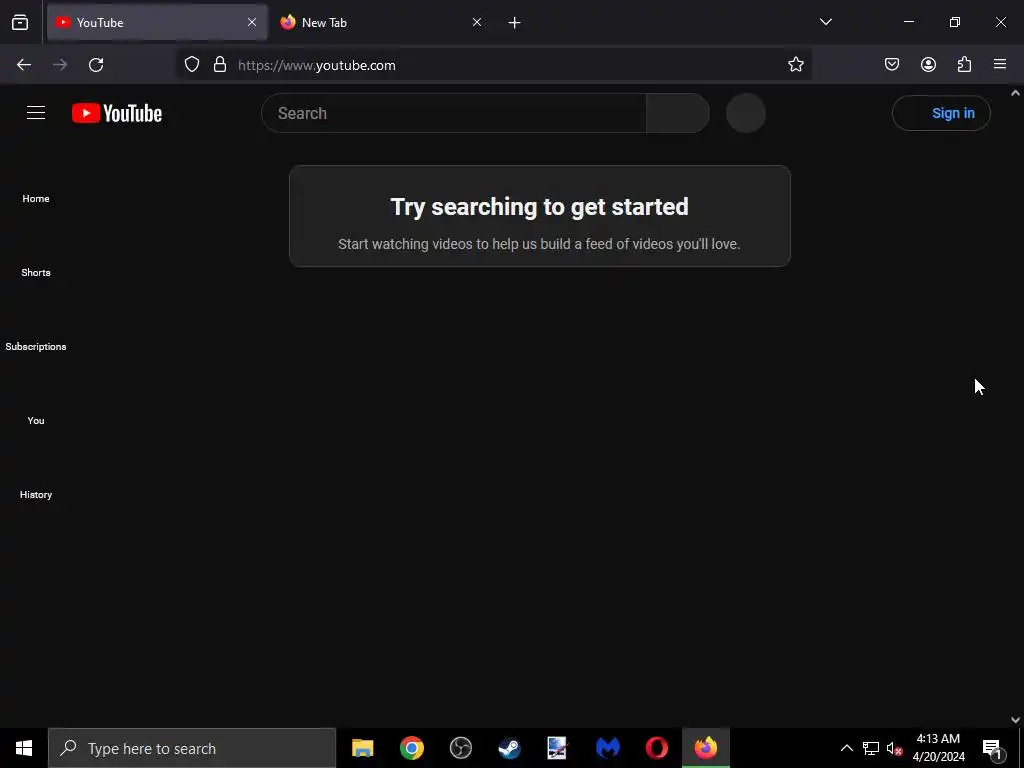This screenshot has width=1024, height=768.
Task: Launch Google Chrome from the taskbar
Action: pos(411,748)
